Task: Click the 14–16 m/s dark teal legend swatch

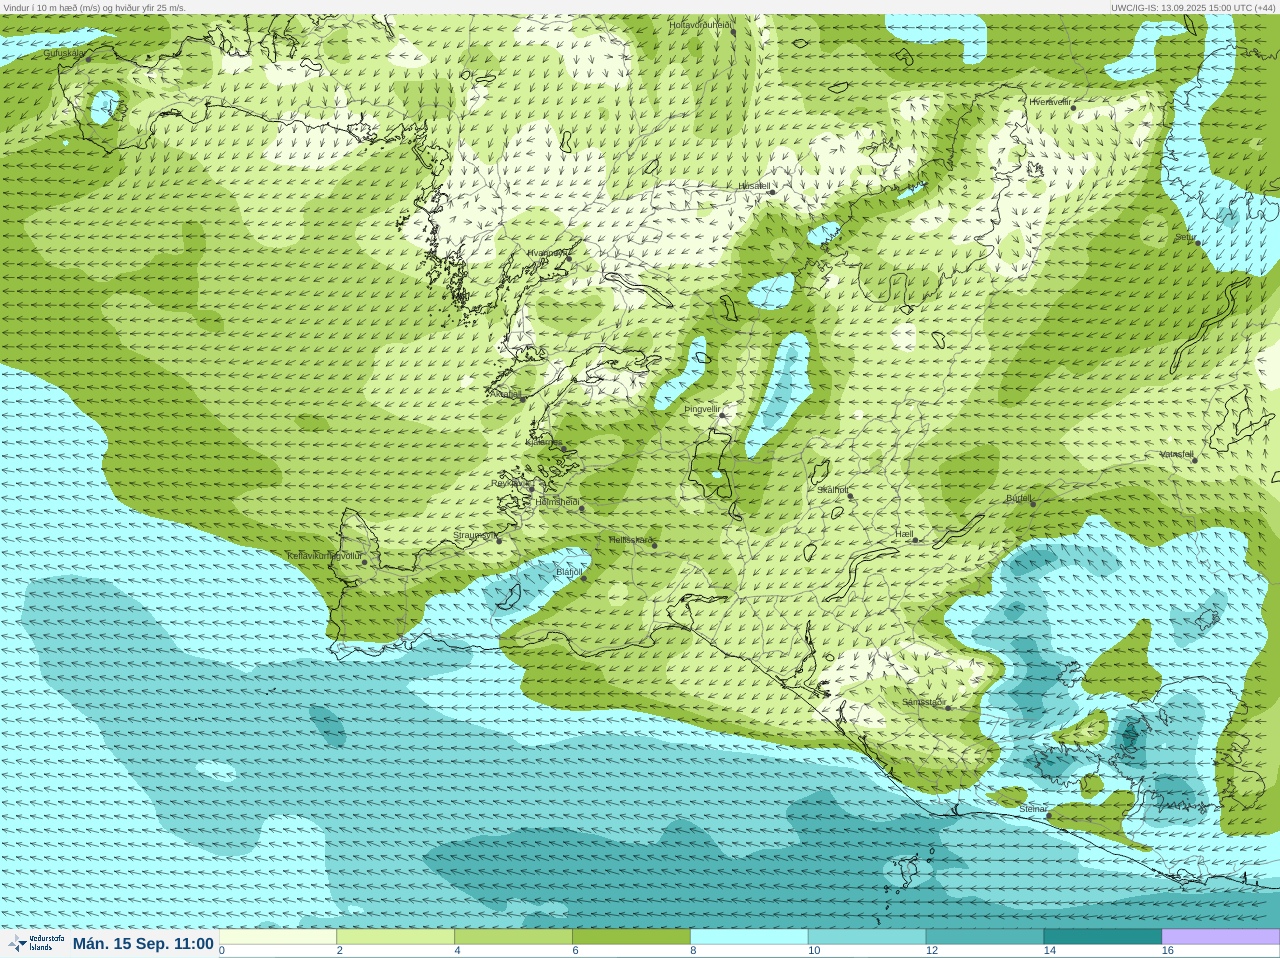Action: [x=1103, y=937]
